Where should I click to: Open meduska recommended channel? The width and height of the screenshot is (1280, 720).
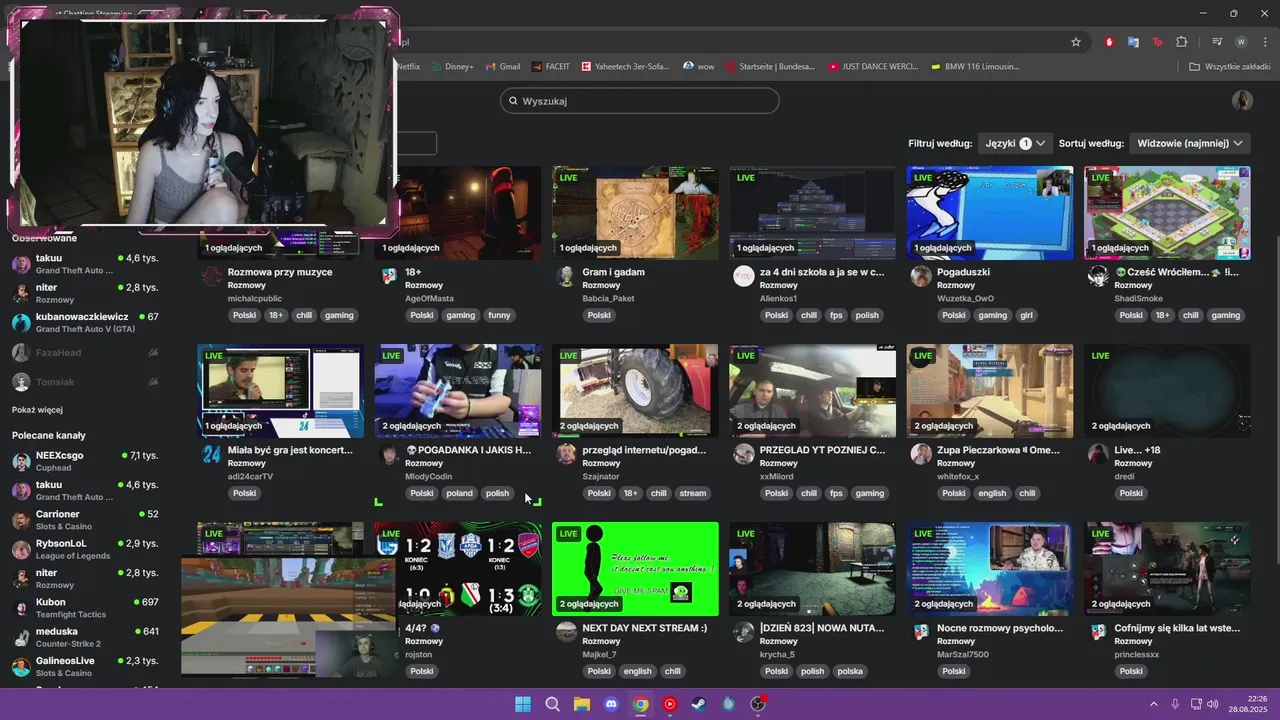85,637
